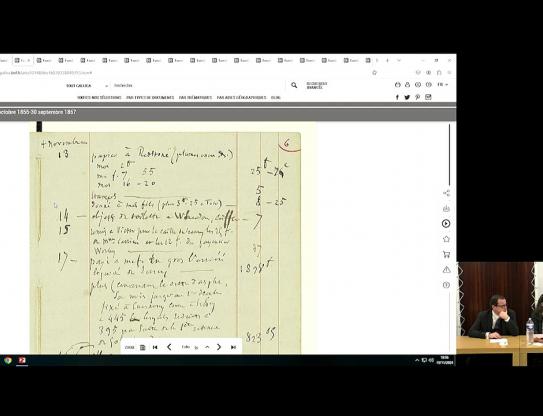Open the PAR TYPES DE DOCUMENTS menu
The width and height of the screenshot is (543, 416).
tap(150, 98)
